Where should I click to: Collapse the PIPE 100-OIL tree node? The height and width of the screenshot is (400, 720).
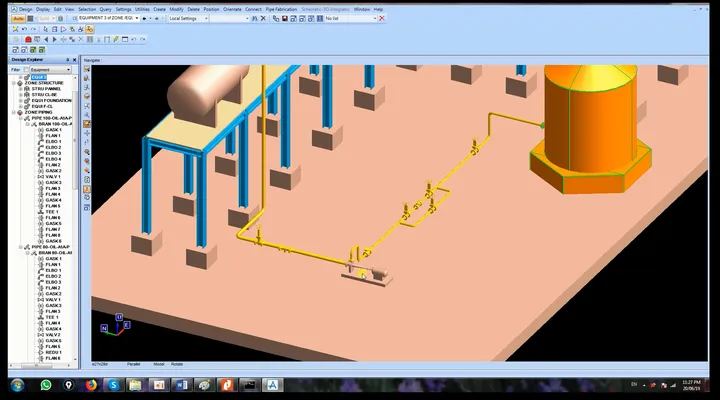tap(21, 118)
